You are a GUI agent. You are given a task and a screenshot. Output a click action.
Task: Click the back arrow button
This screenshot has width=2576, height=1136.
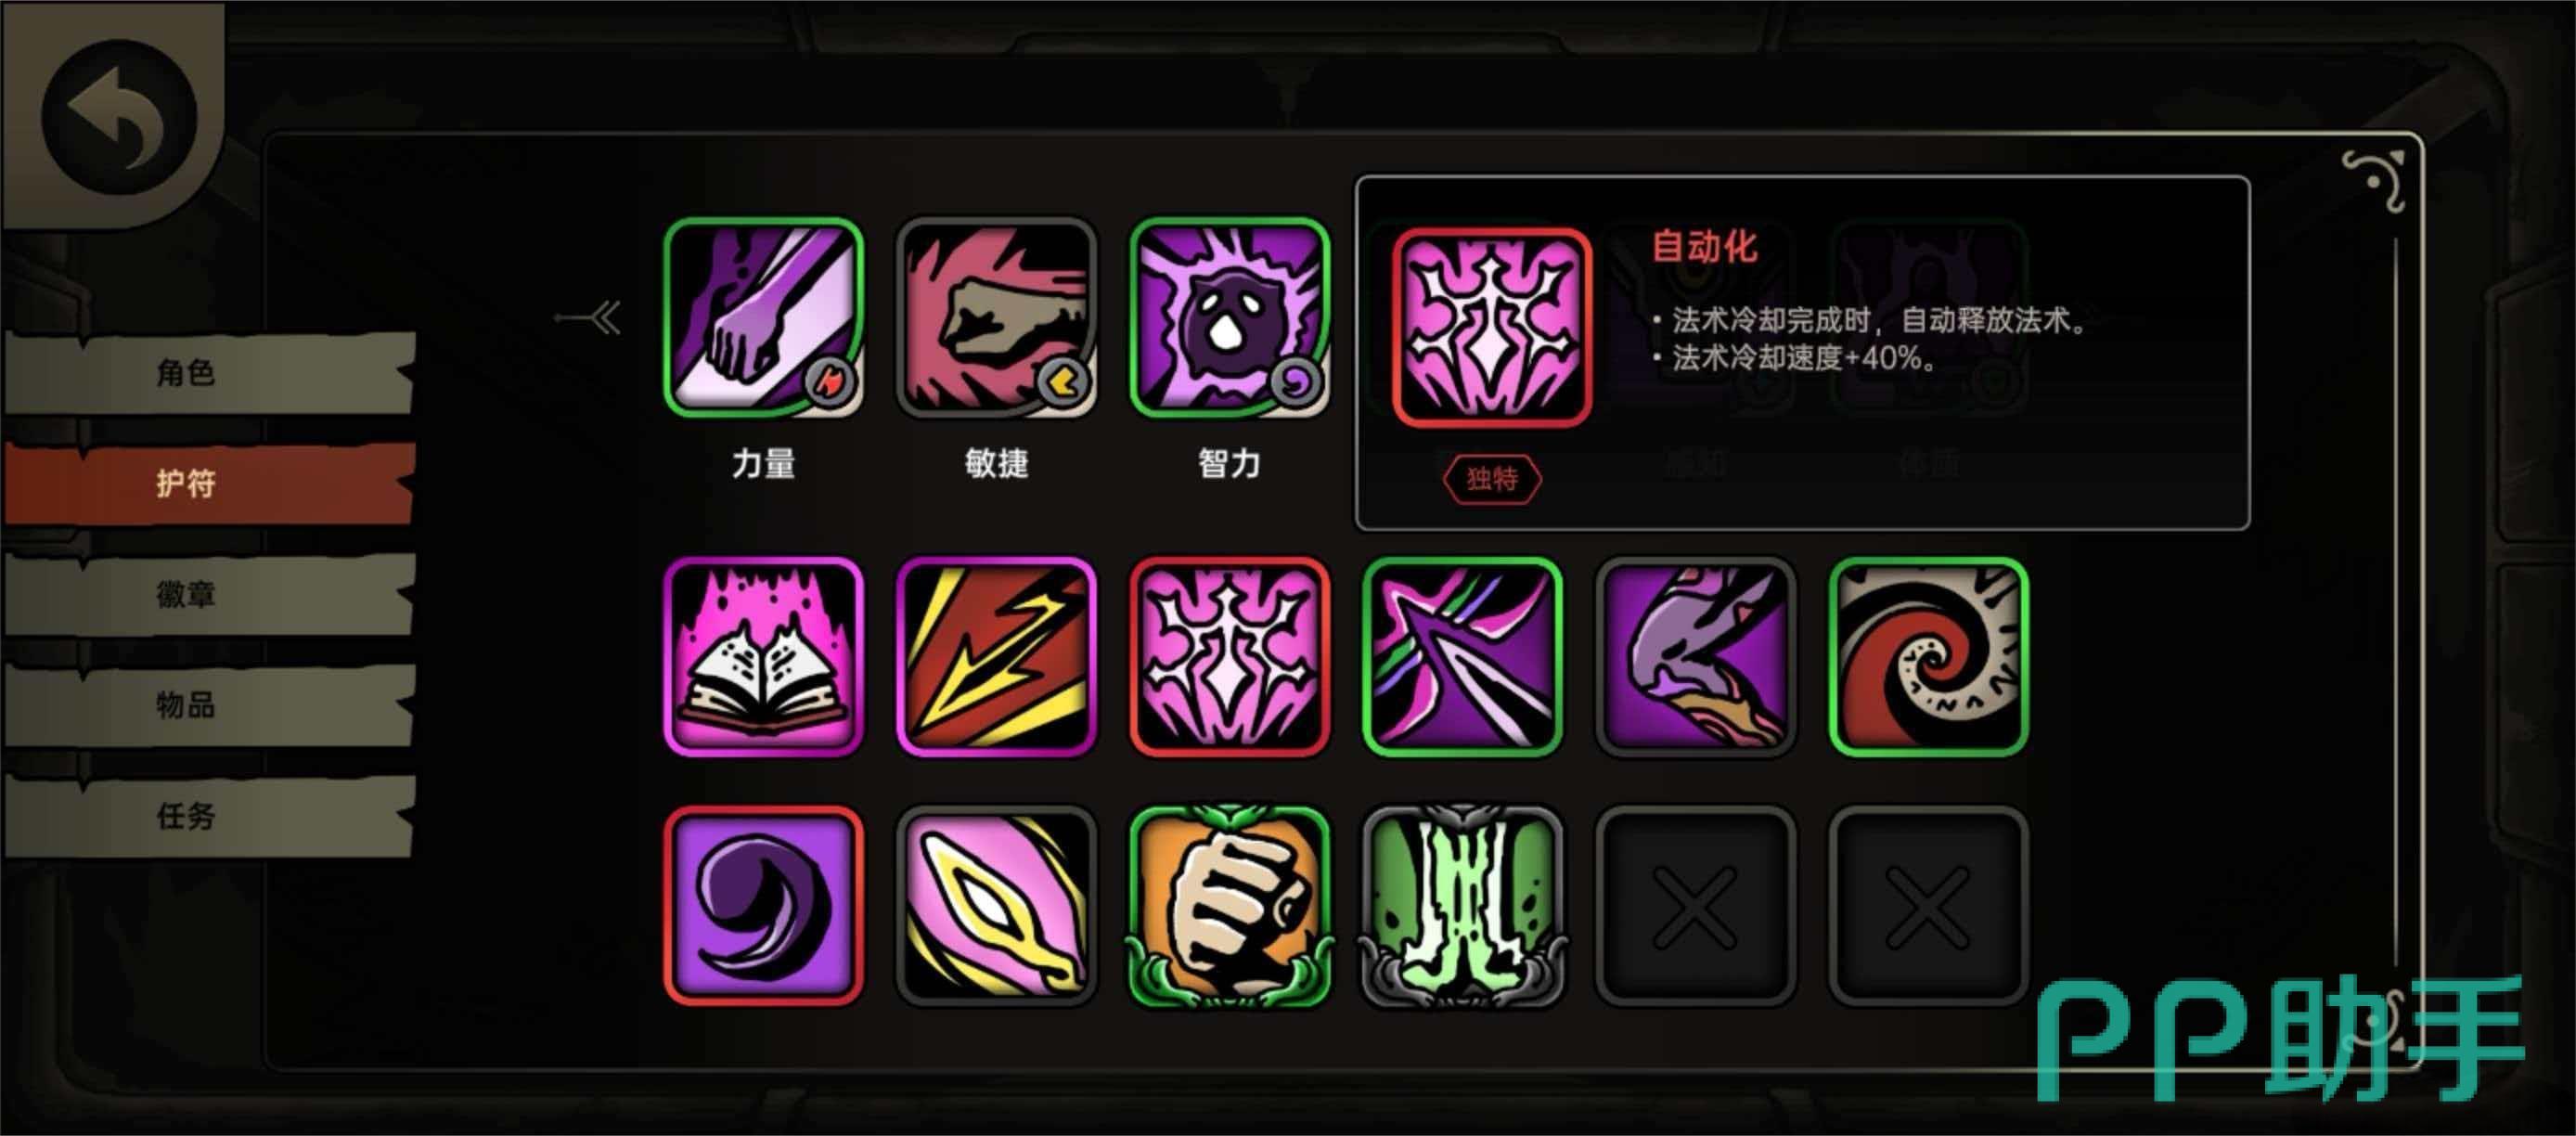coord(118,117)
